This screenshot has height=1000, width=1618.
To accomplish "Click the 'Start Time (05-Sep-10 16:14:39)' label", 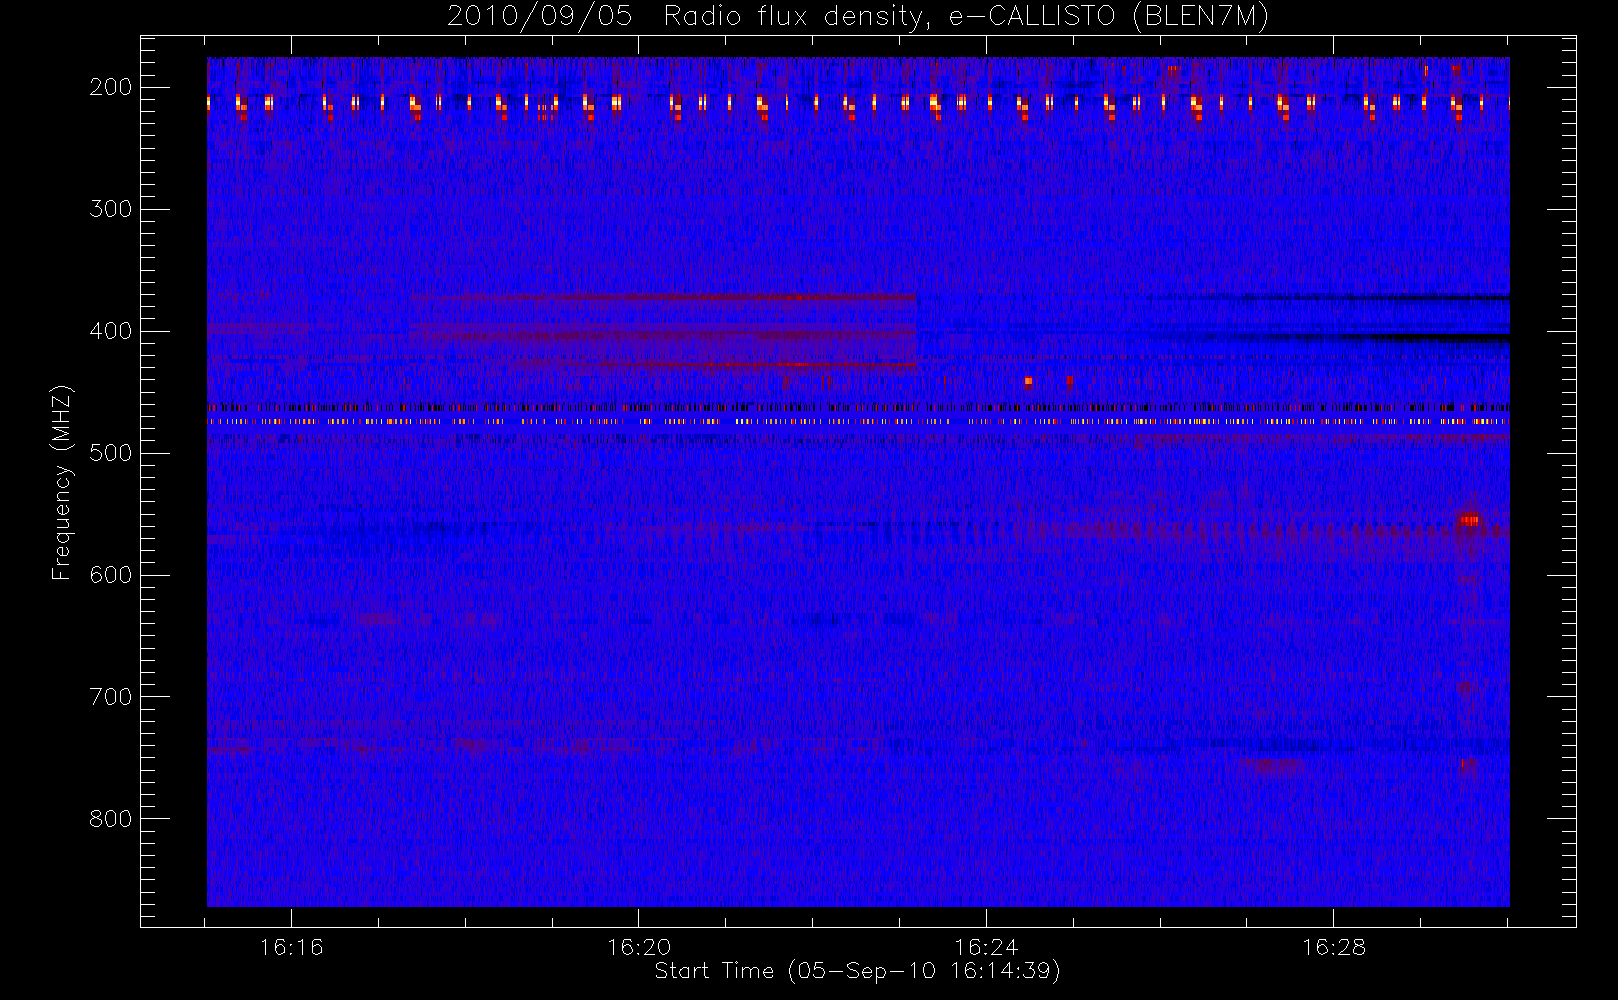I will [857, 971].
